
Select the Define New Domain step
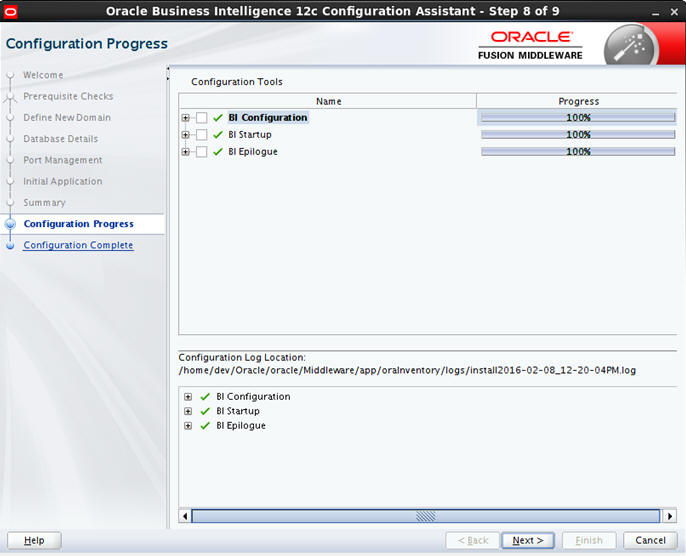pos(67,118)
